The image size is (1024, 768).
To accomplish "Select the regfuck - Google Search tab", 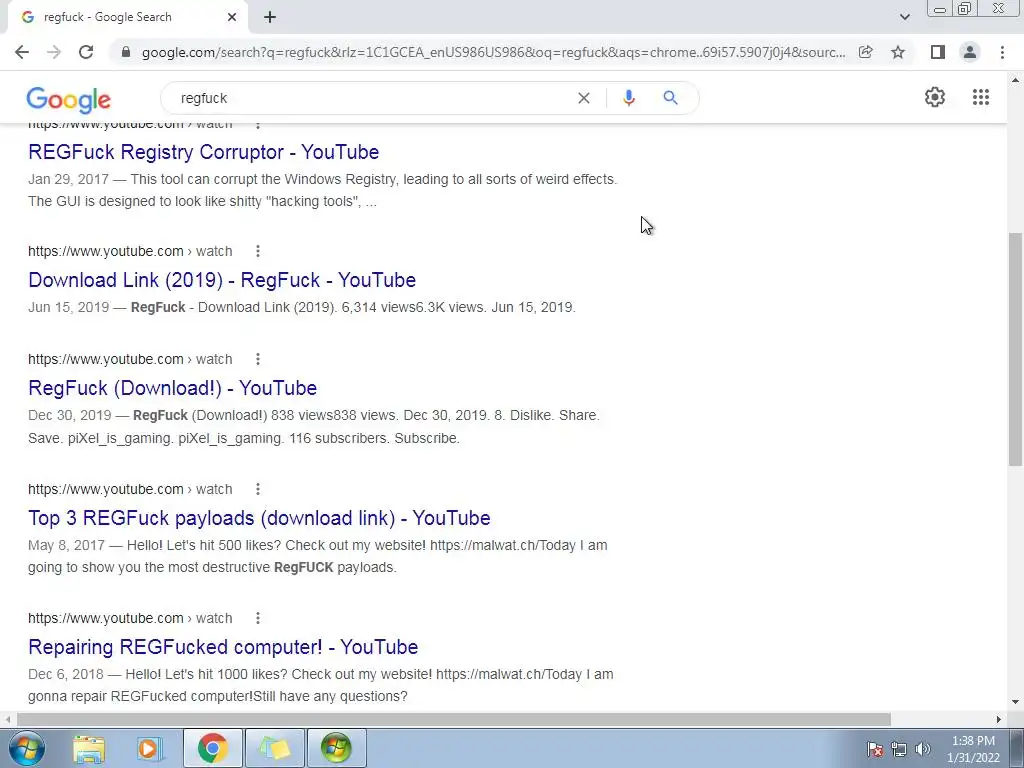I will click(x=127, y=17).
